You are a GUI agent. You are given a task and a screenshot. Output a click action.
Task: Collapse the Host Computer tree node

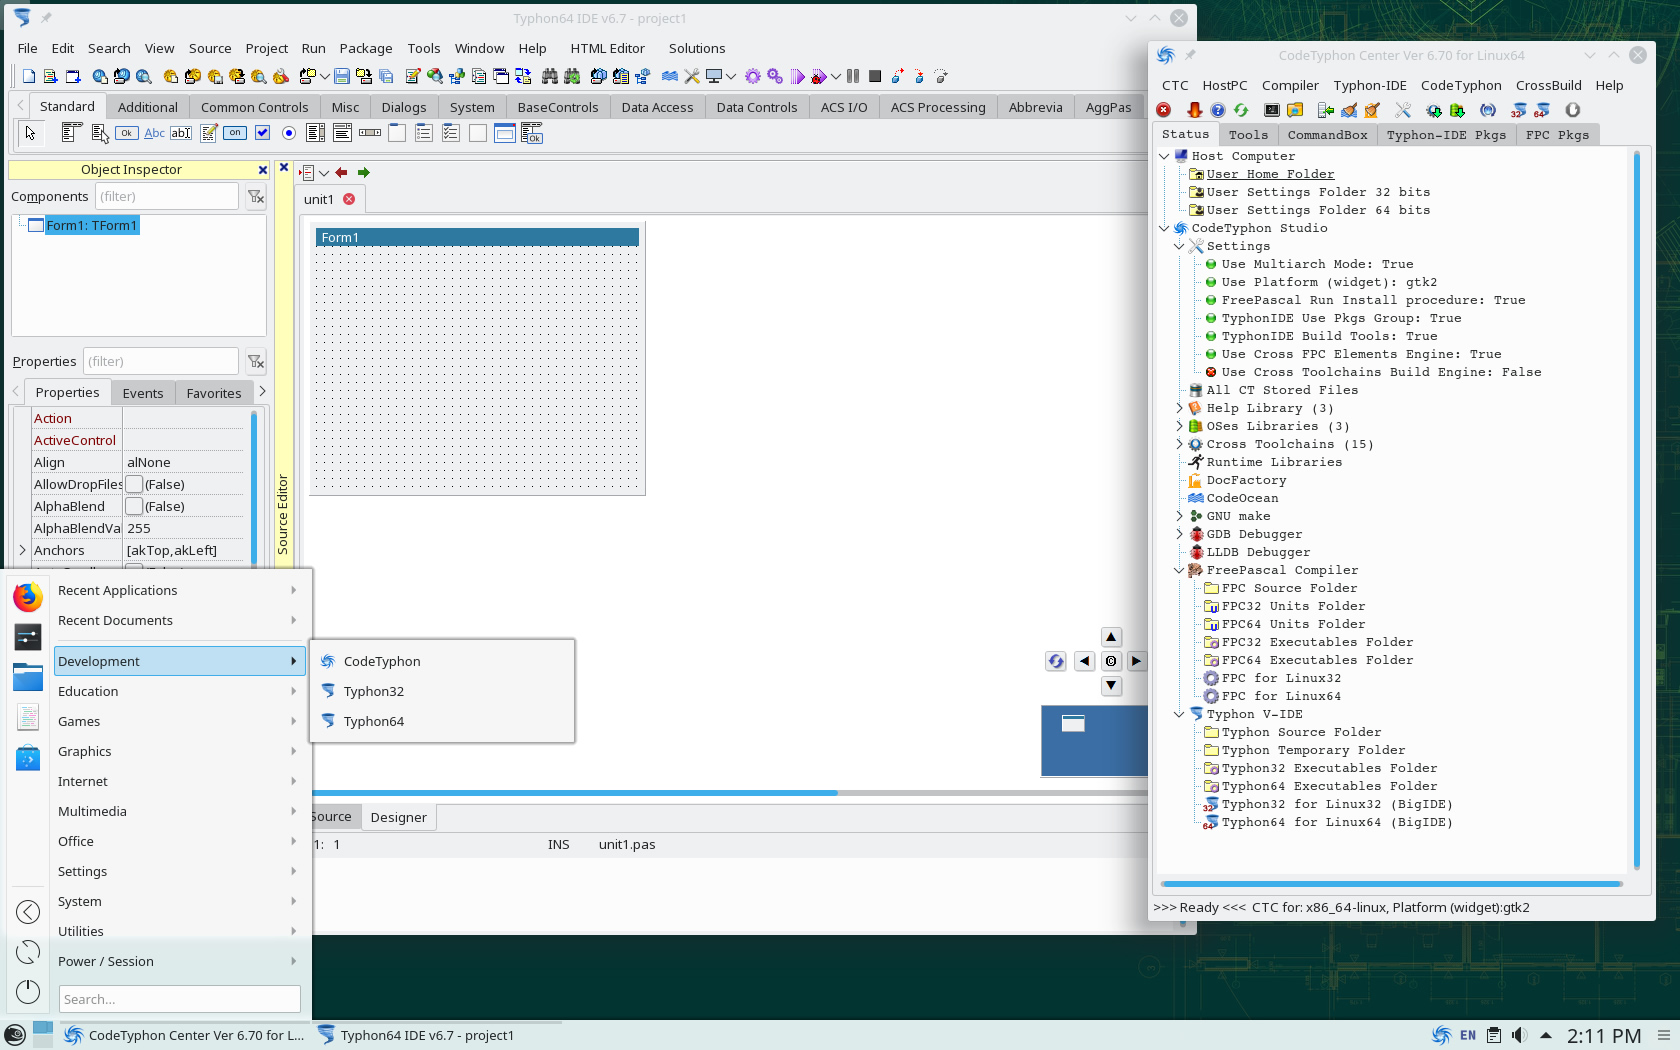click(1164, 156)
